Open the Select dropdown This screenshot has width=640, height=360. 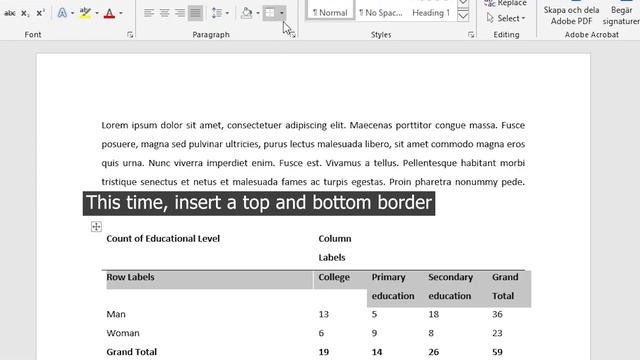point(506,18)
